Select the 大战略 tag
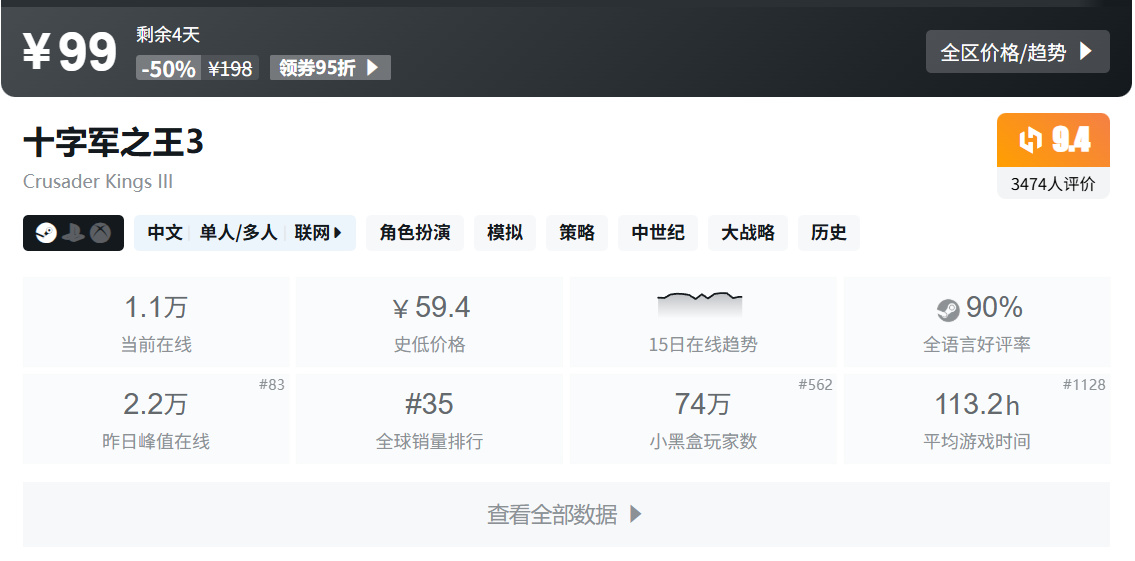1135x561 pixels. tap(748, 233)
